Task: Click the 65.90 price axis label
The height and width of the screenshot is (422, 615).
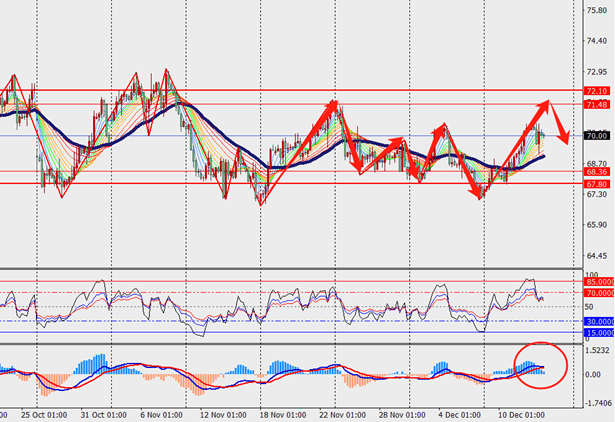Action: point(597,225)
